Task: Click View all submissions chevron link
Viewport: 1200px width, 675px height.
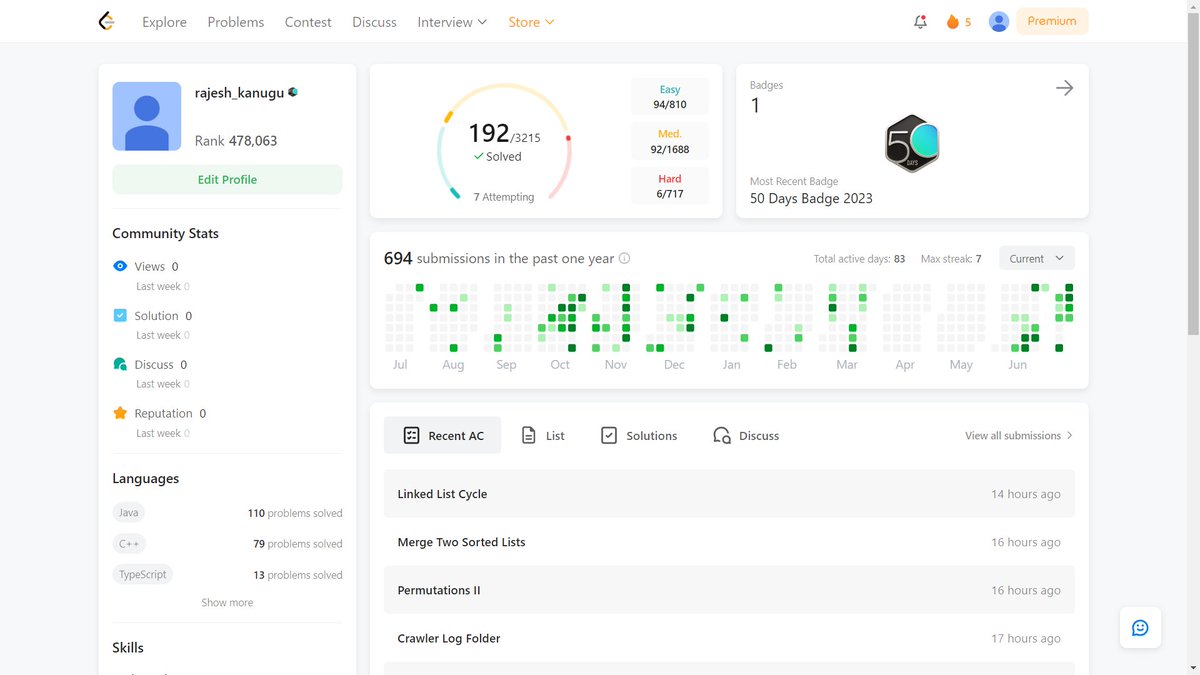Action: 1019,435
